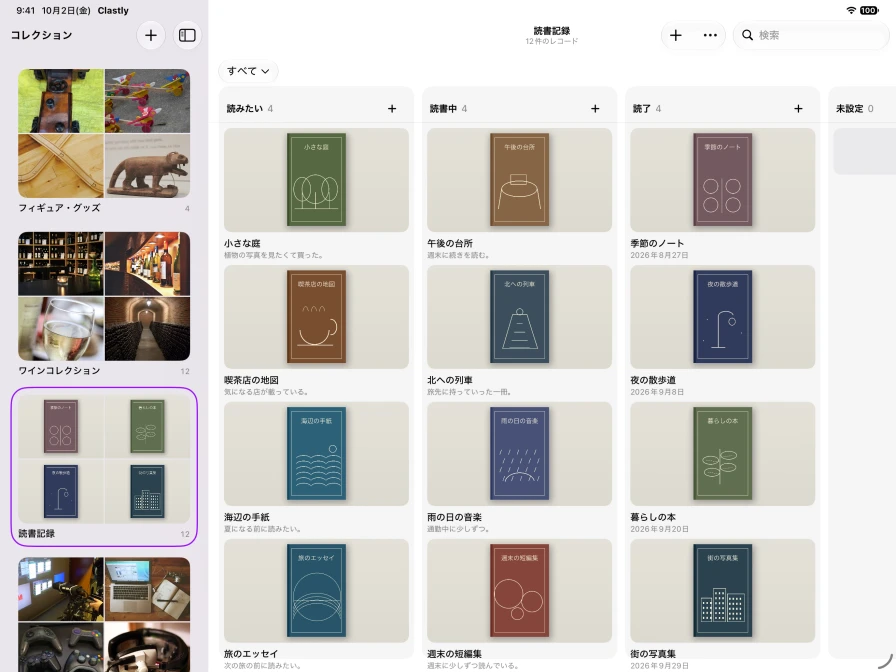Screen dimensions: 896x672
Task: Toggle the sidebar panel icon
Action: [187, 35]
